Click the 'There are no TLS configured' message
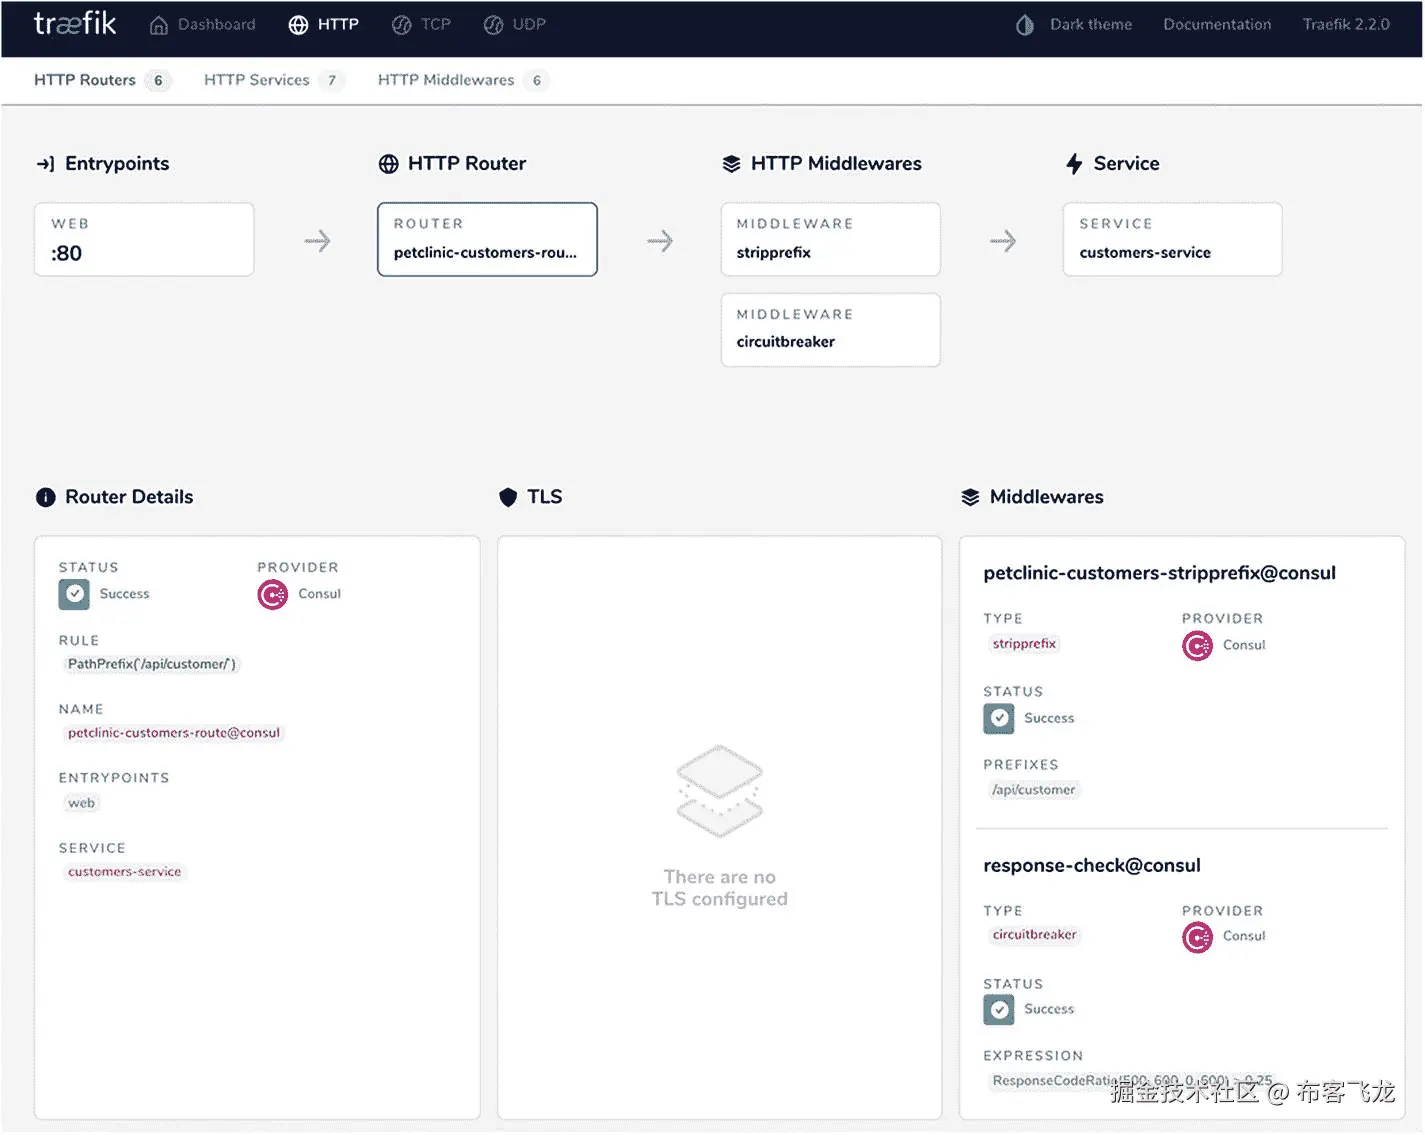The height and width of the screenshot is (1135, 1425). [720, 889]
